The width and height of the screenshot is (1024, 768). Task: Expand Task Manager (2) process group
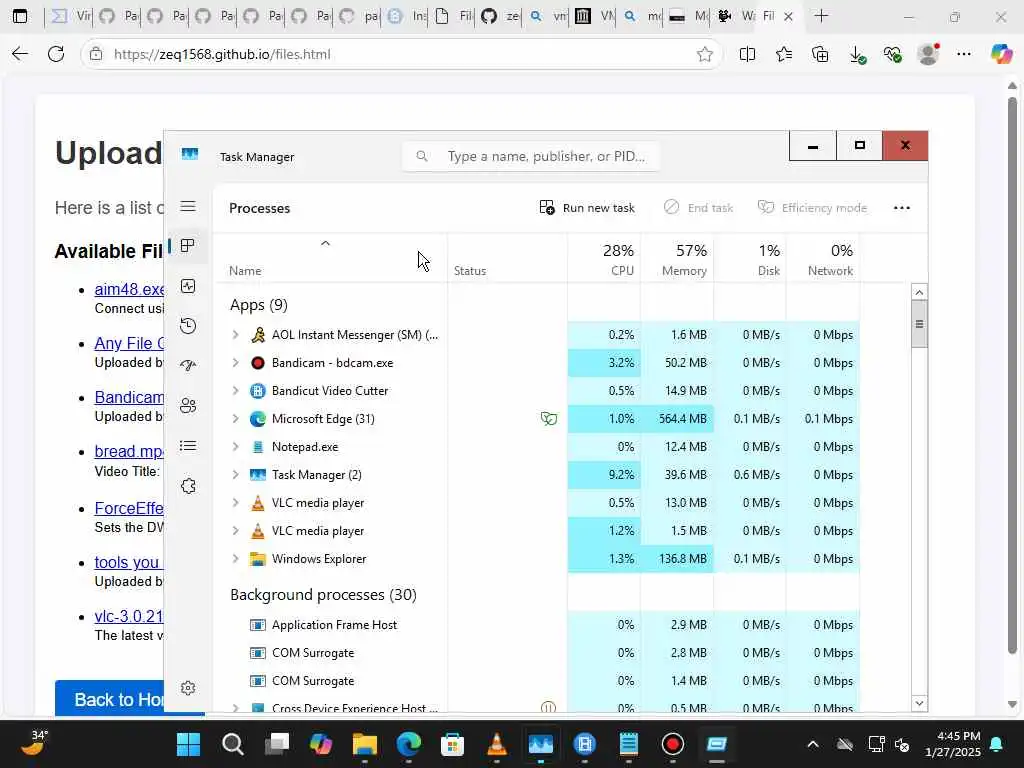(x=236, y=475)
